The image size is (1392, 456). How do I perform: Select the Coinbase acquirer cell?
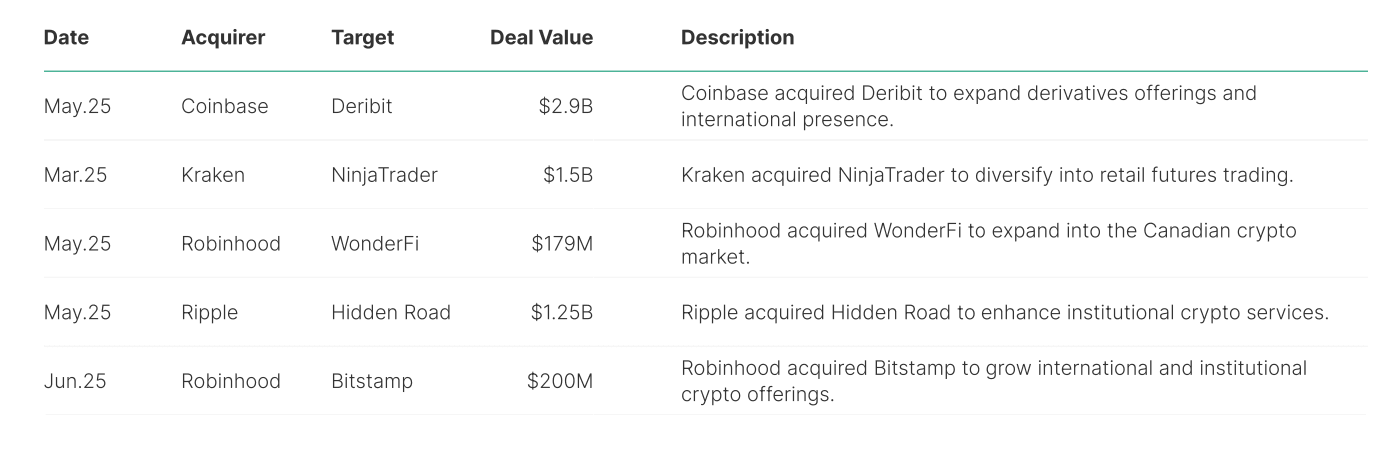coord(225,106)
